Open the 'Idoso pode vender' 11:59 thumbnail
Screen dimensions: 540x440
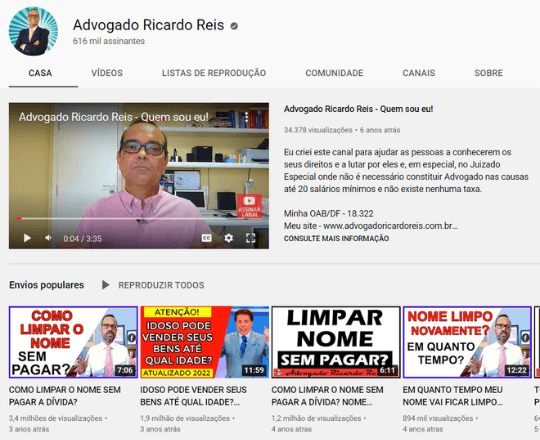pyautogui.click(x=205, y=342)
